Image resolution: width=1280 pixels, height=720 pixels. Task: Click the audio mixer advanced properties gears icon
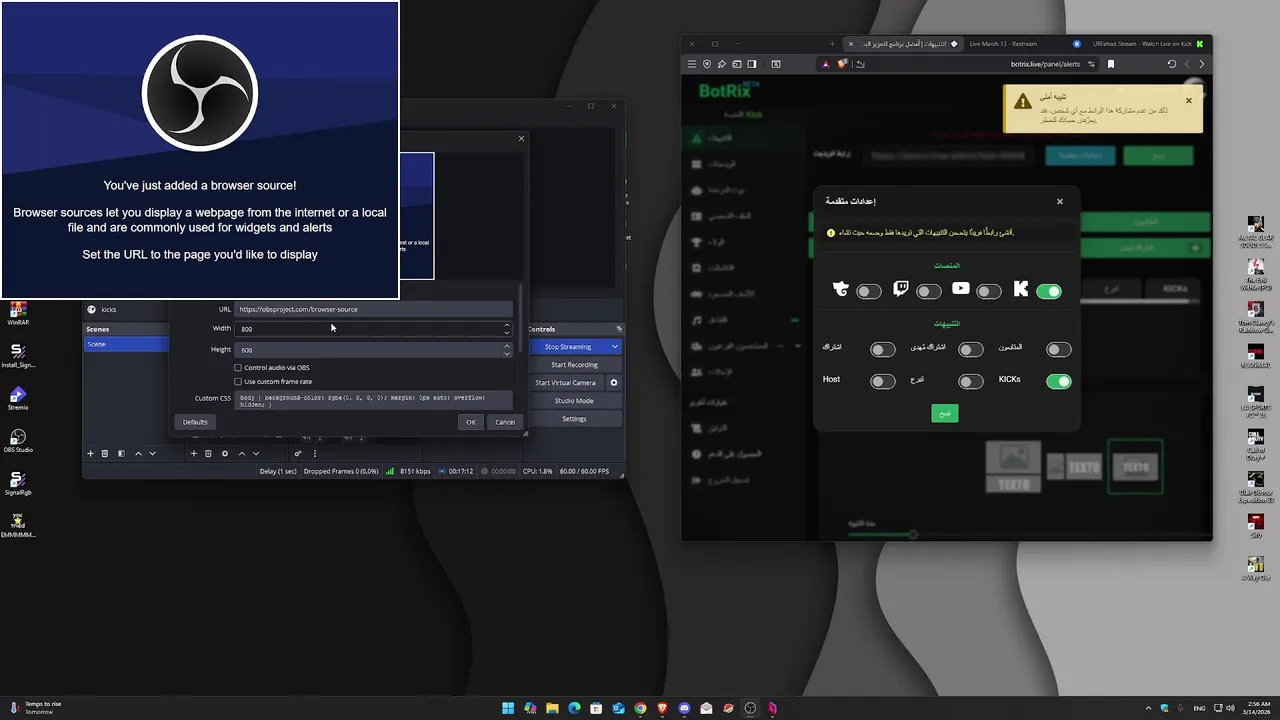point(298,453)
